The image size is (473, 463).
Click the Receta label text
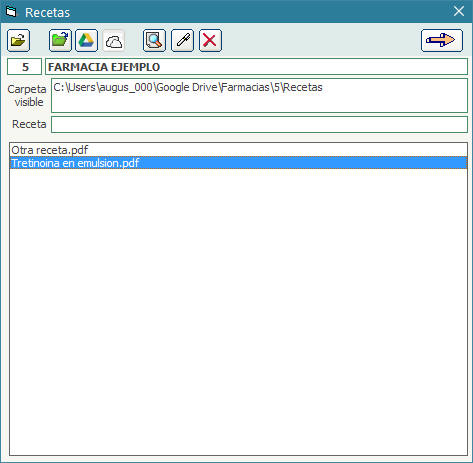[29, 124]
